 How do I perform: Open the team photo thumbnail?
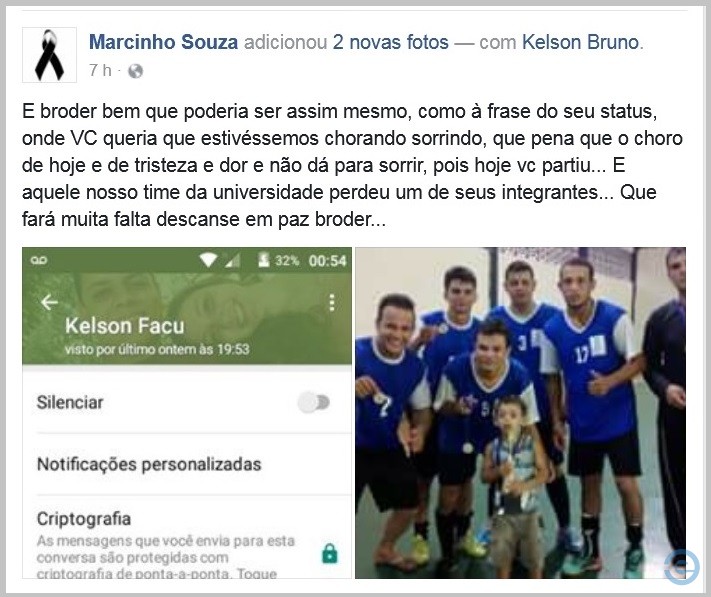click(521, 413)
